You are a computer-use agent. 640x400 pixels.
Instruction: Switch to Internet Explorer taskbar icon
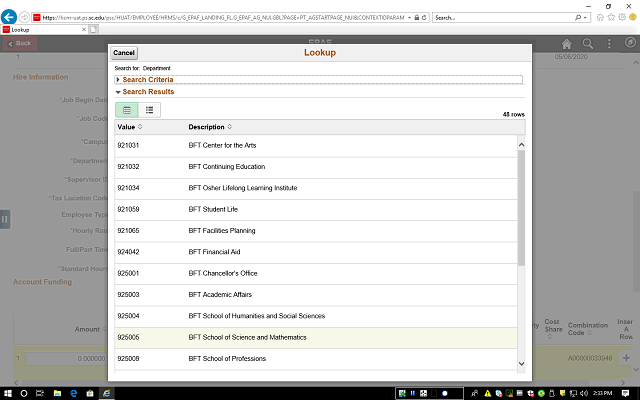click(107, 393)
